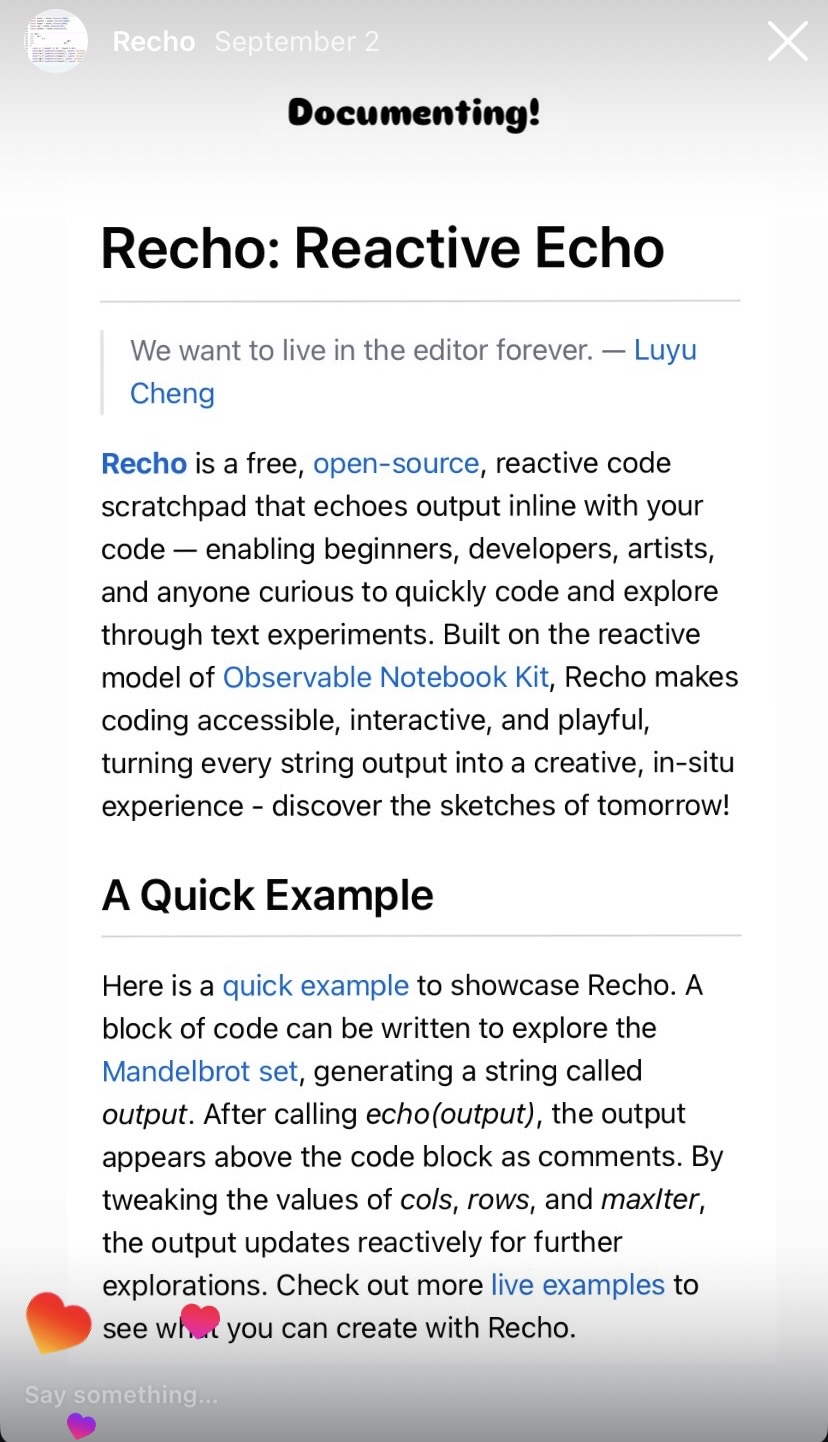Open the "live examples" link

(x=577, y=1285)
